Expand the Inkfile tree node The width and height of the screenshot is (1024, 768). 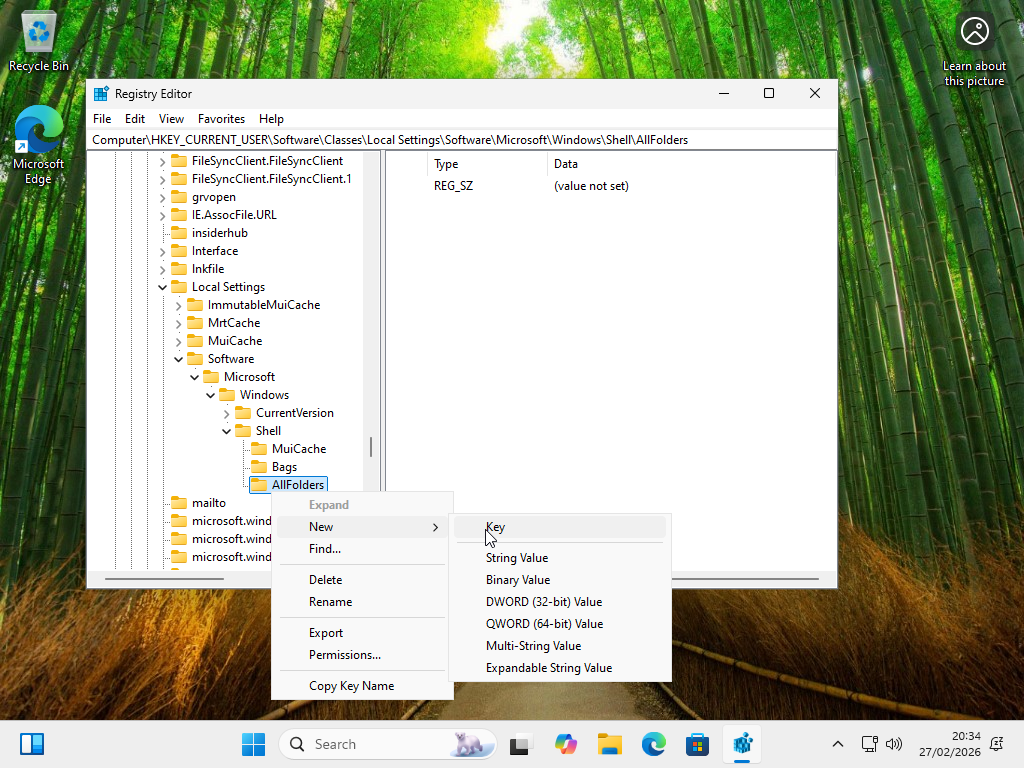(x=163, y=269)
